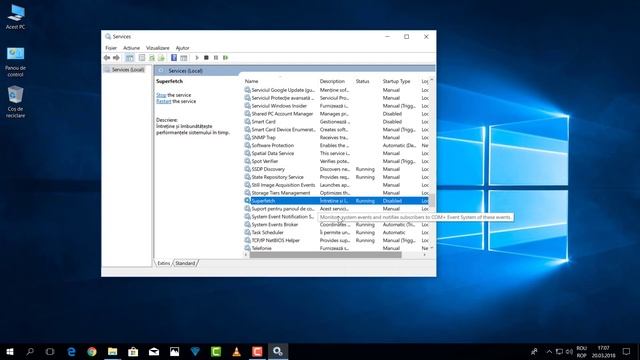Image resolution: width=640 pixels, height=360 pixels.
Task: Click the vertical scrollbar down arrow
Action: (432, 248)
